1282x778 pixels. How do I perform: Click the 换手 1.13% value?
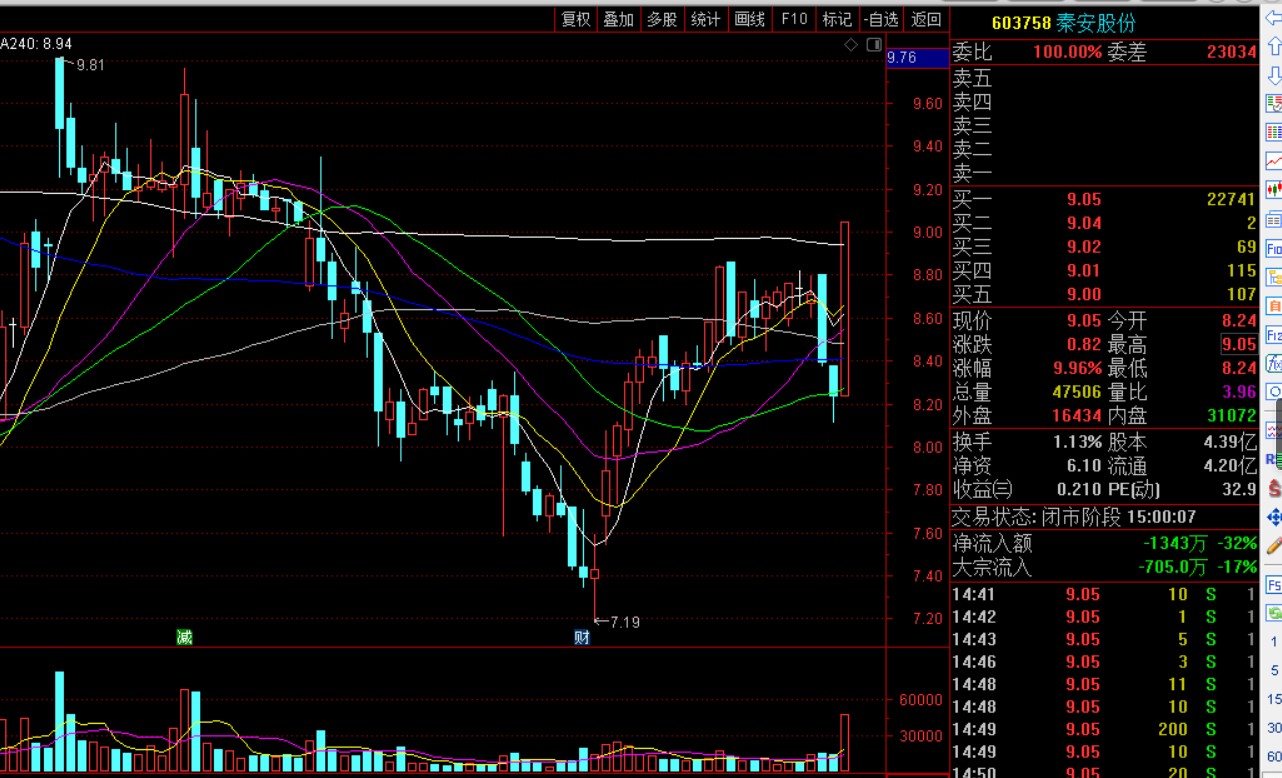point(1077,442)
